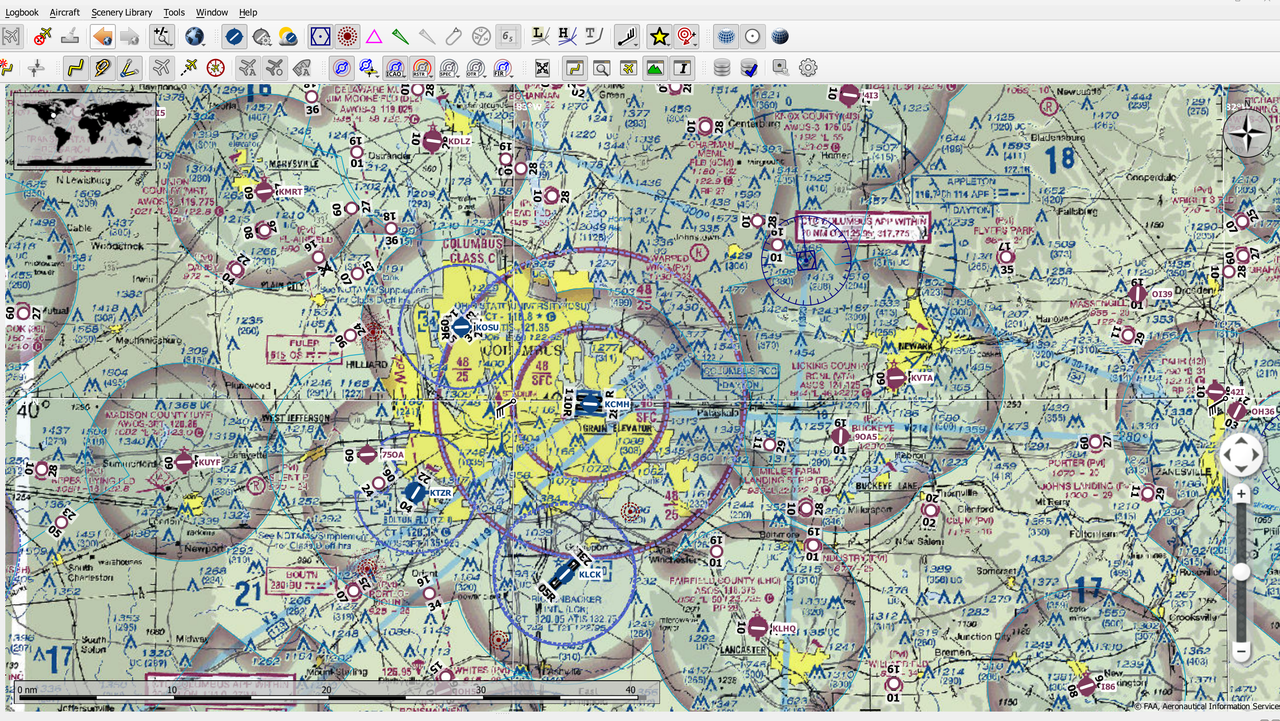Go forward to next map position
The width and height of the screenshot is (1280, 721).
pyautogui.click(x=130, y=37)
